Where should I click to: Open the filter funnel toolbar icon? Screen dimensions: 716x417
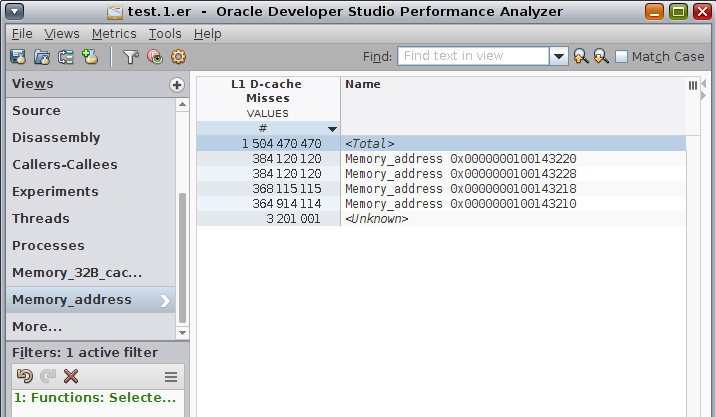point(131,57)
